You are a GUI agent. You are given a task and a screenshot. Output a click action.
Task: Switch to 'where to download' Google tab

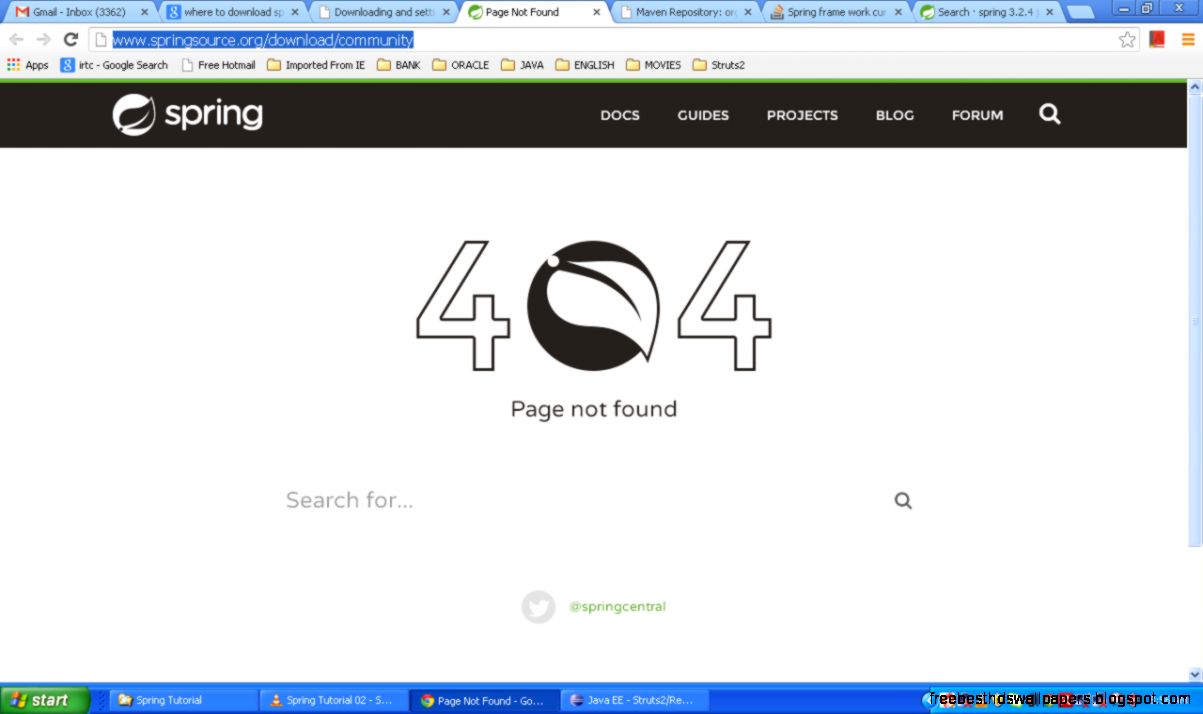(x=232, y=12)
